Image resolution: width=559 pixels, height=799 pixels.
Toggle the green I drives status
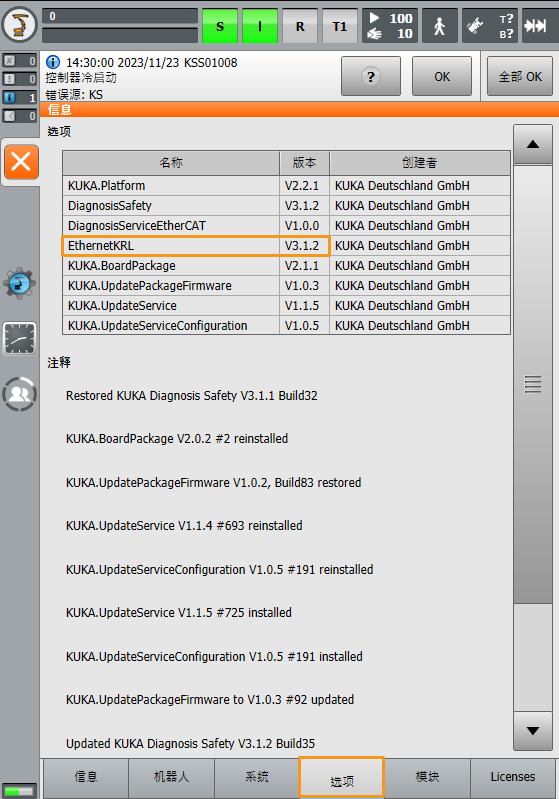coord(260,25)
